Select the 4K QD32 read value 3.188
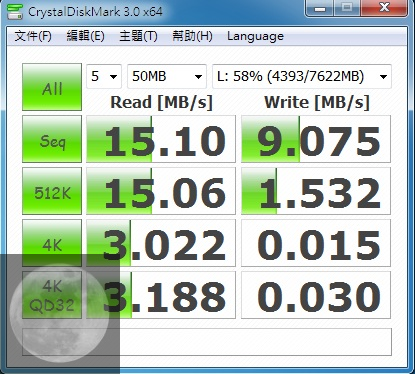The height and width of the screenshot is (374, 415). tap(161, 295)
